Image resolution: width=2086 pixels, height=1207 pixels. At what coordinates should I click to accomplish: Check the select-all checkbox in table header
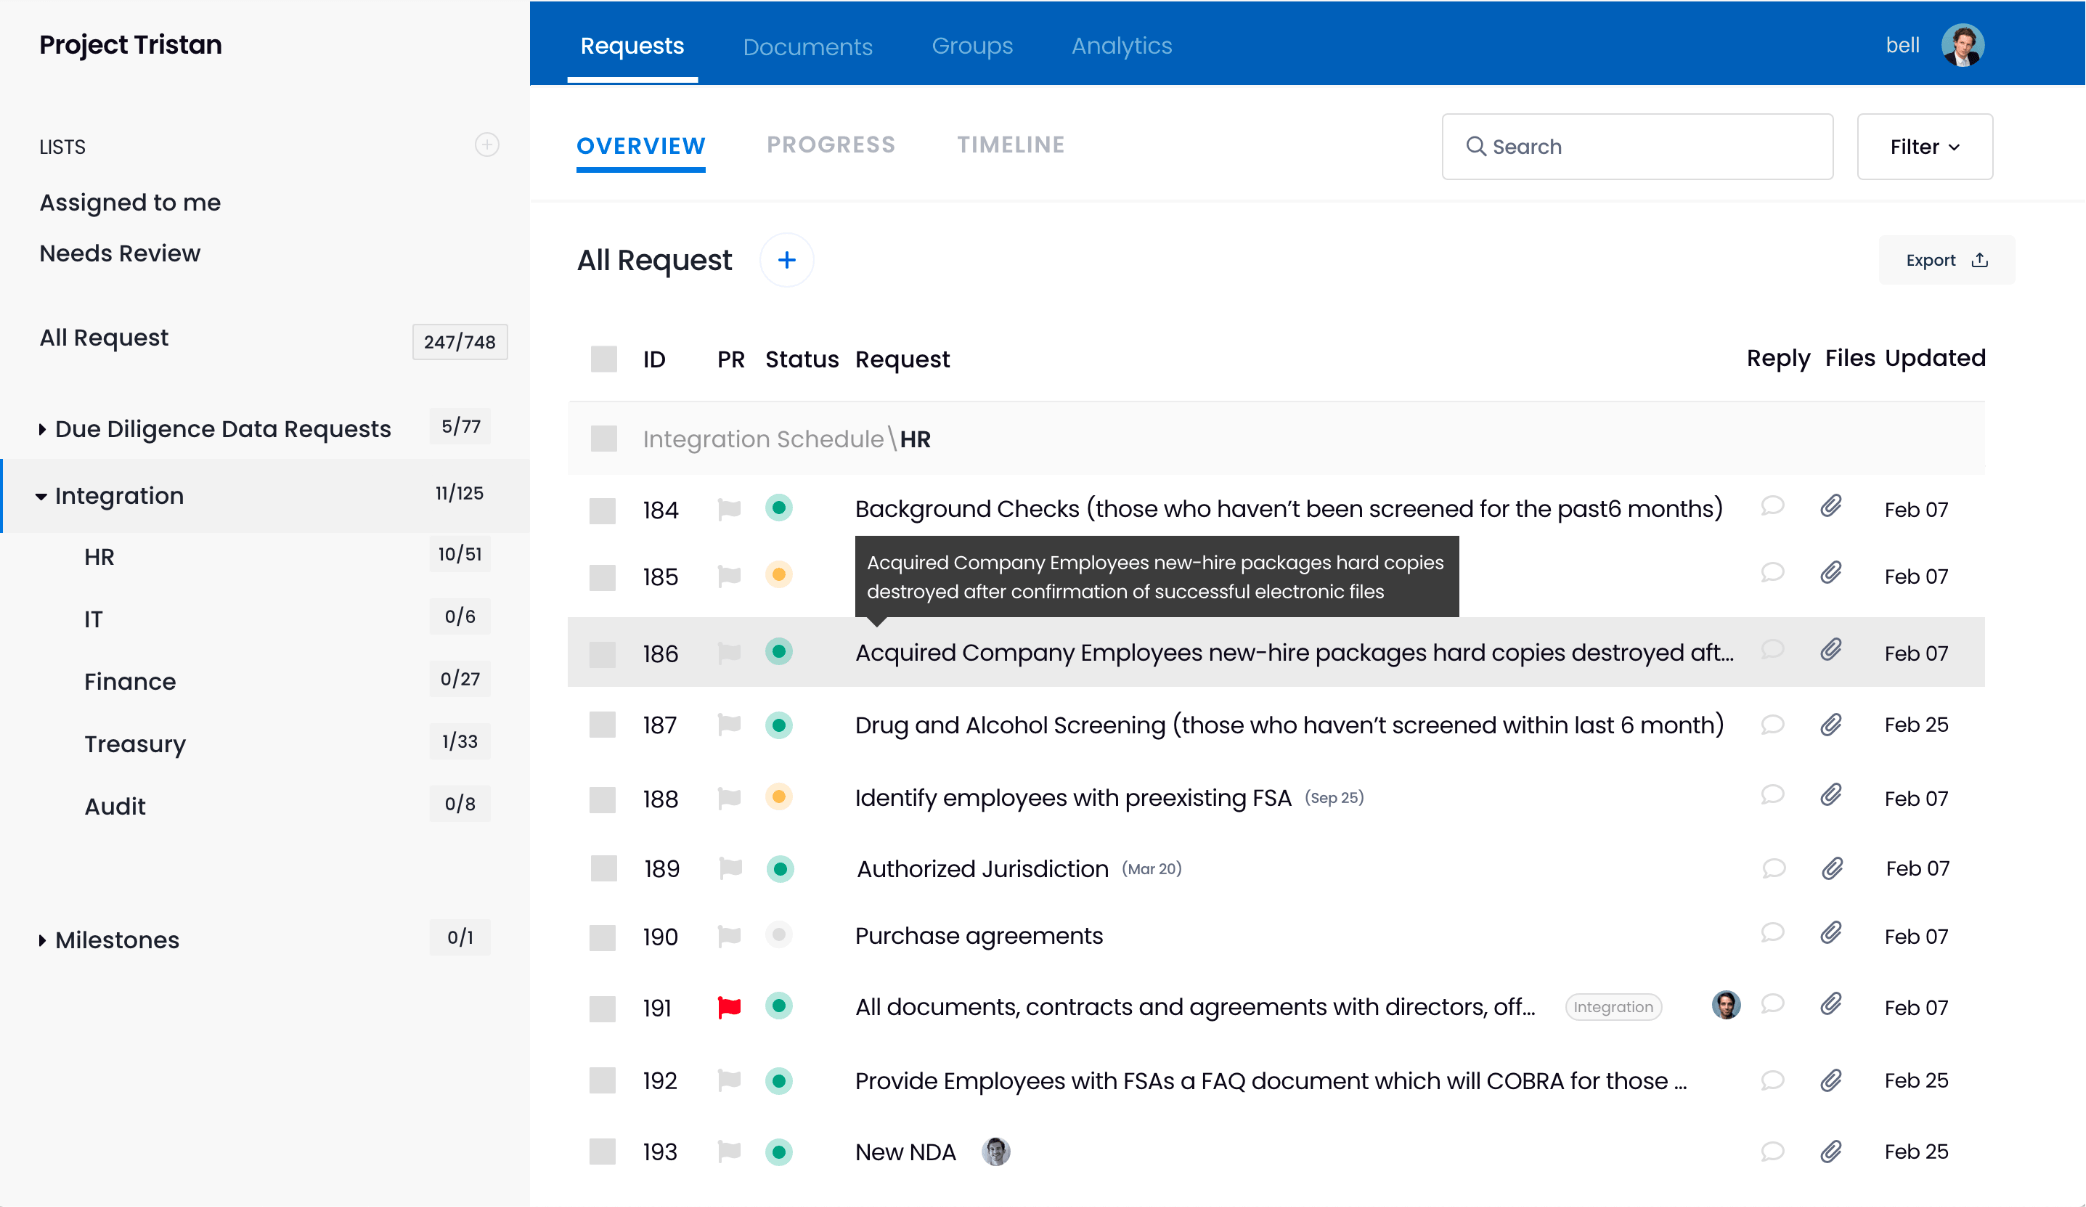pos(604,359)
